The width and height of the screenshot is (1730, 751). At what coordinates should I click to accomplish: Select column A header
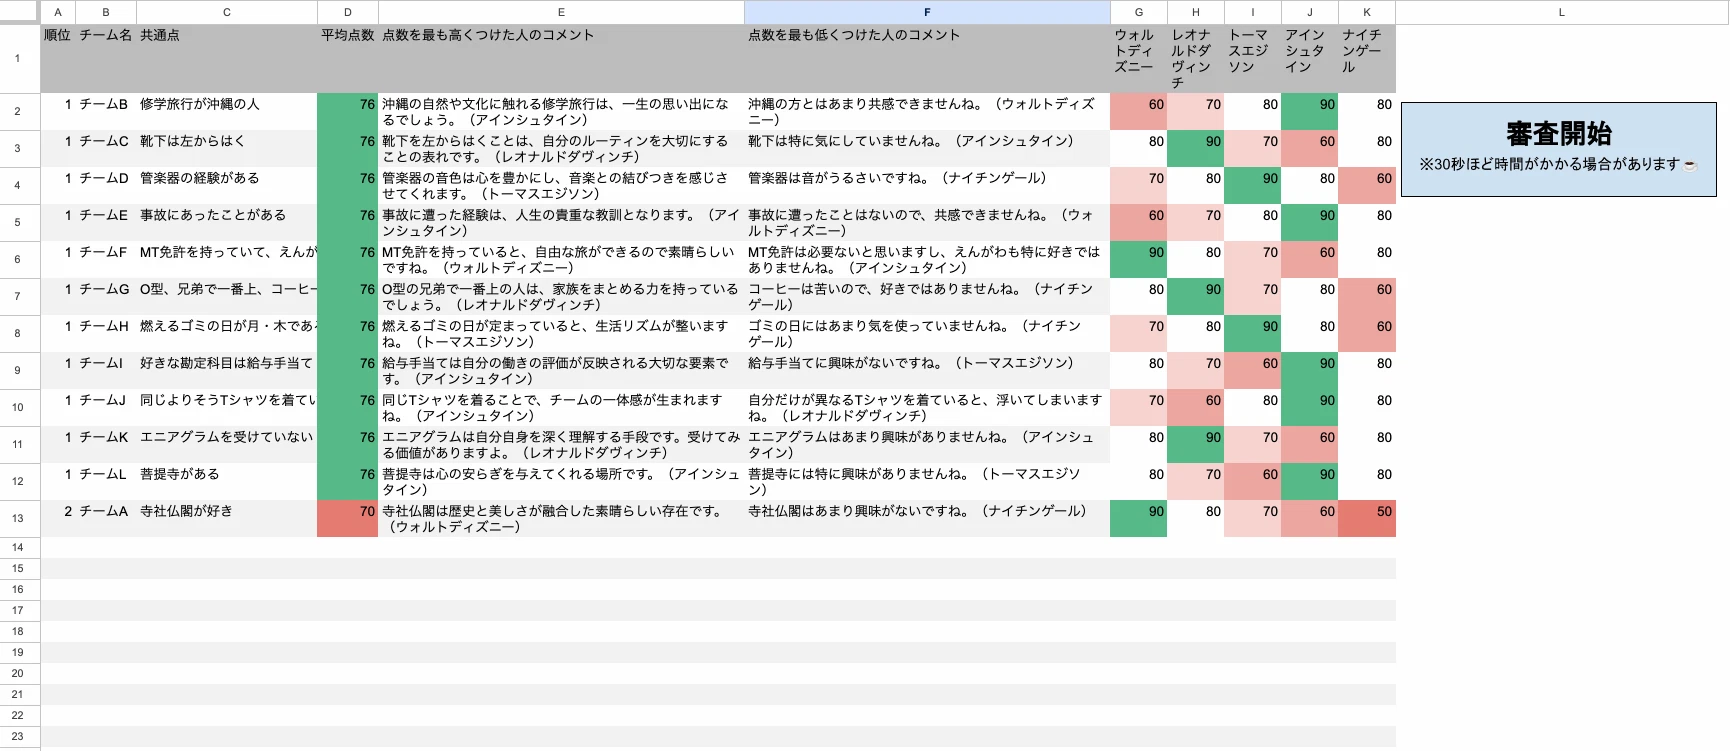coord(58,12)
